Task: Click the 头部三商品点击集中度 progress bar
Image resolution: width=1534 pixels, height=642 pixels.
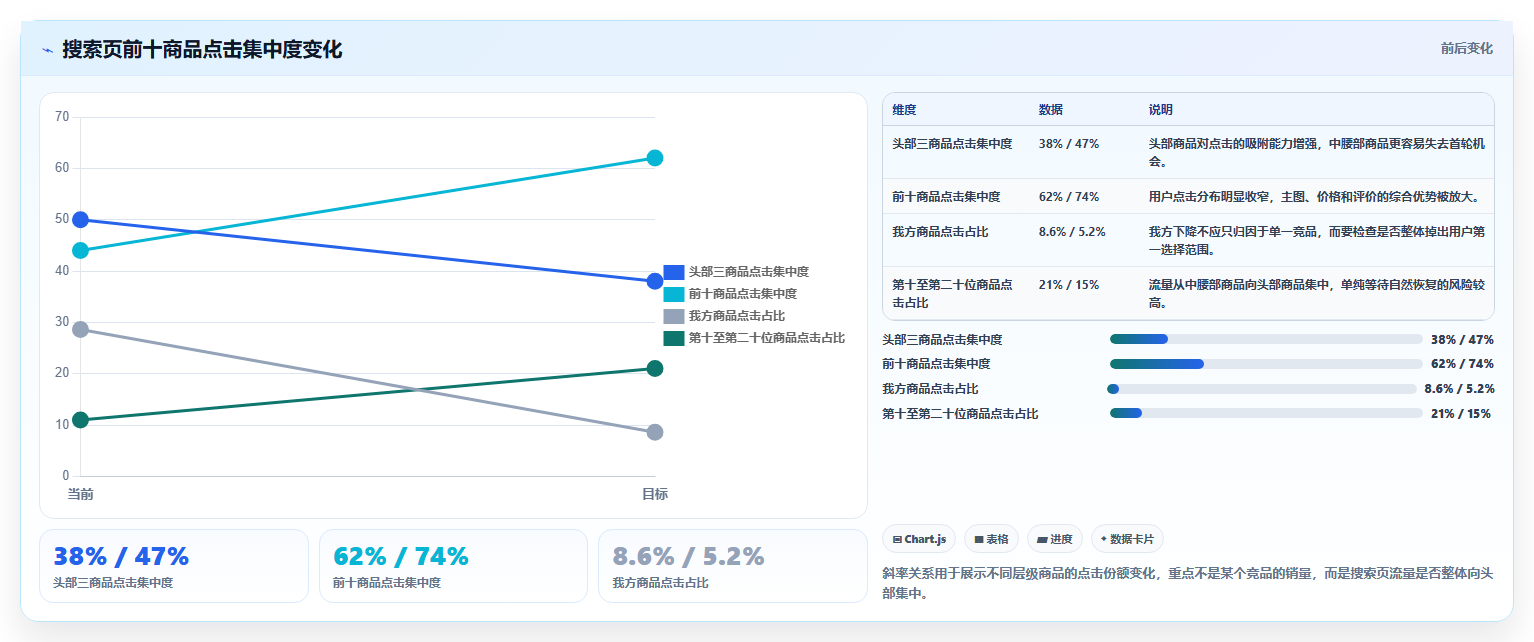Action: point(1266,340)
